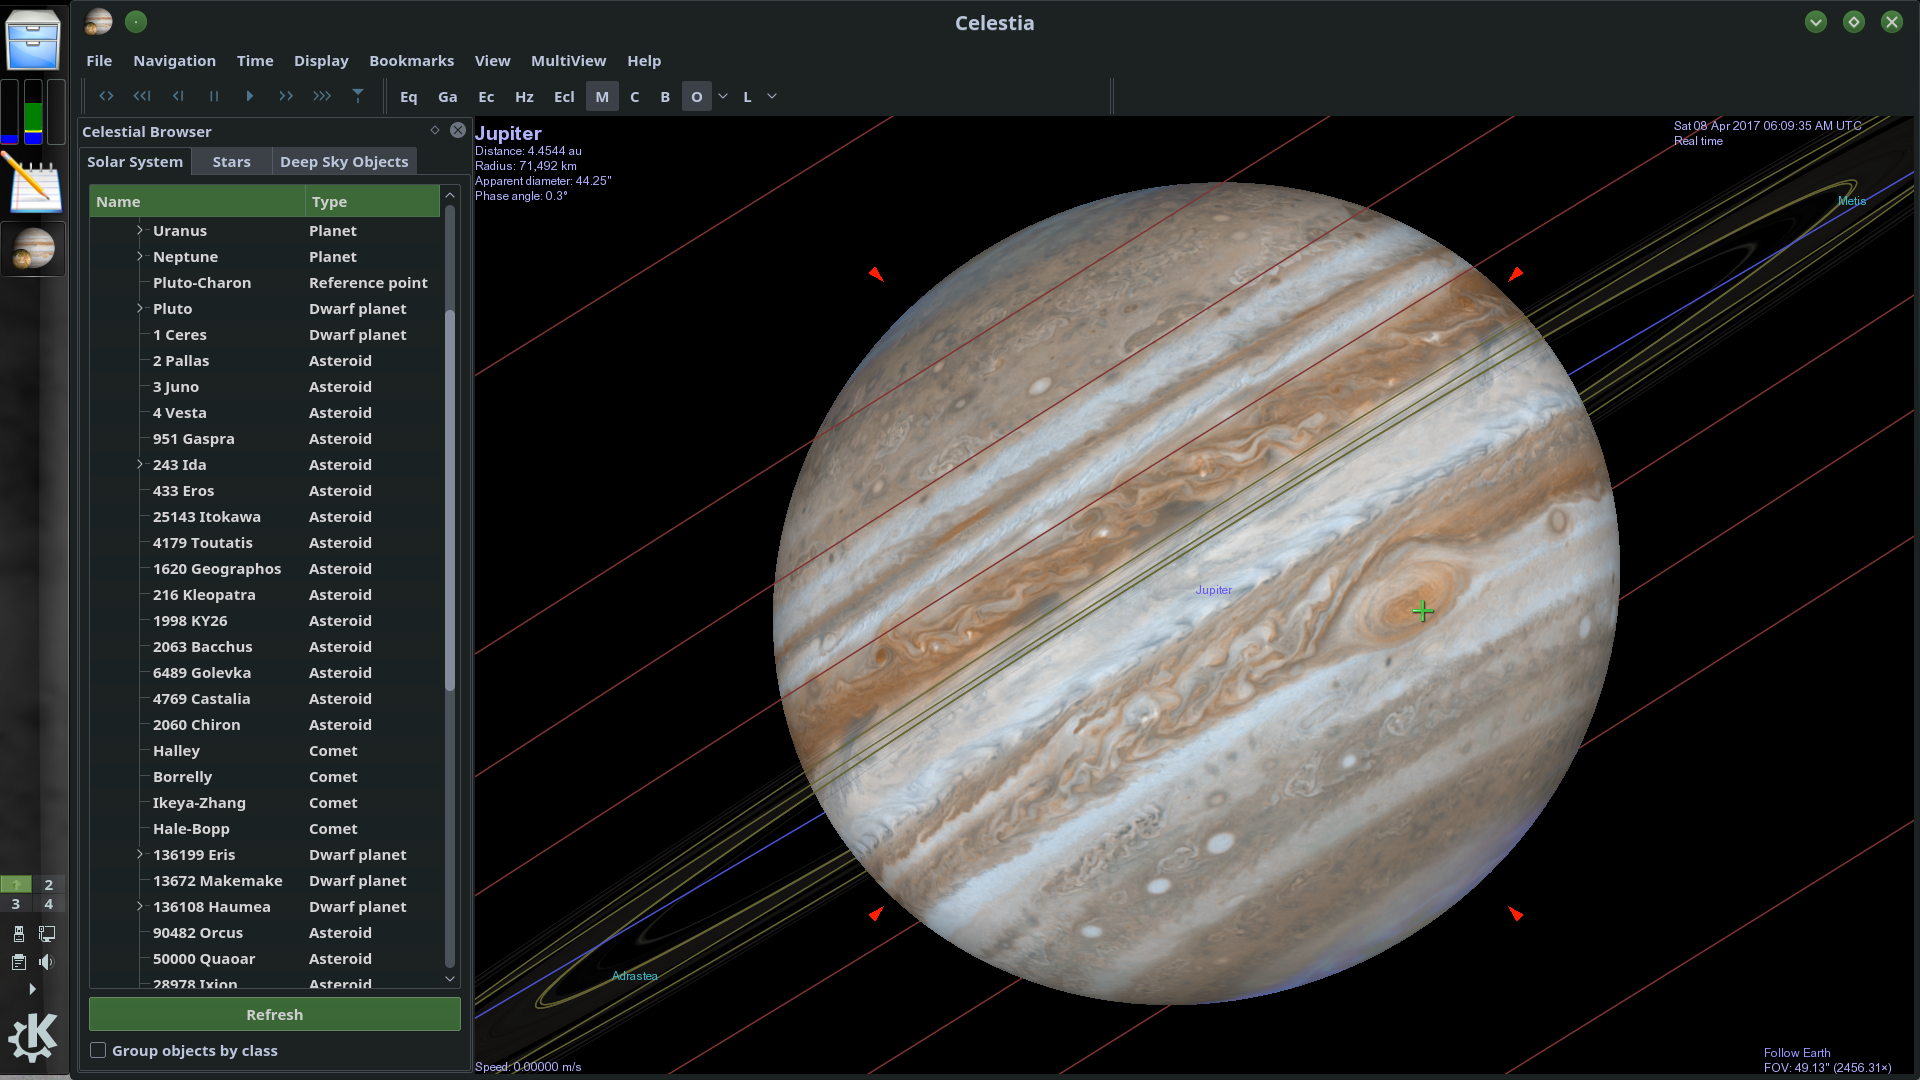
Task: Expand the Neptune tree row
Action: point(140,257)
